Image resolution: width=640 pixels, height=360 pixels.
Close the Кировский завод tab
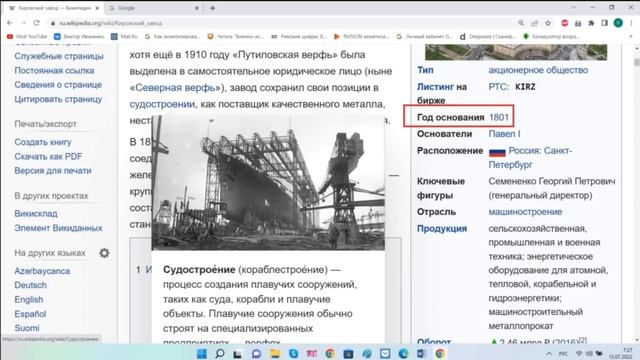pos(97,8)
